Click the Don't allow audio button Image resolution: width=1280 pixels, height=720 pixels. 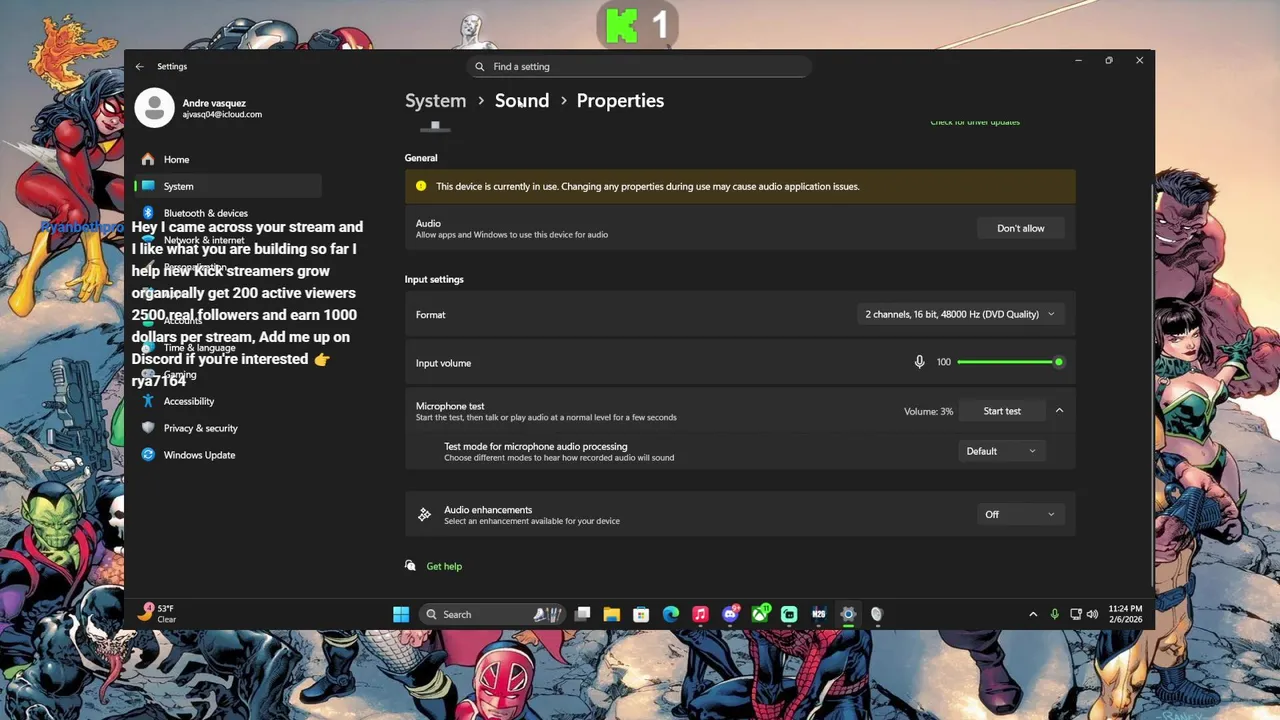coord(1020,228)
